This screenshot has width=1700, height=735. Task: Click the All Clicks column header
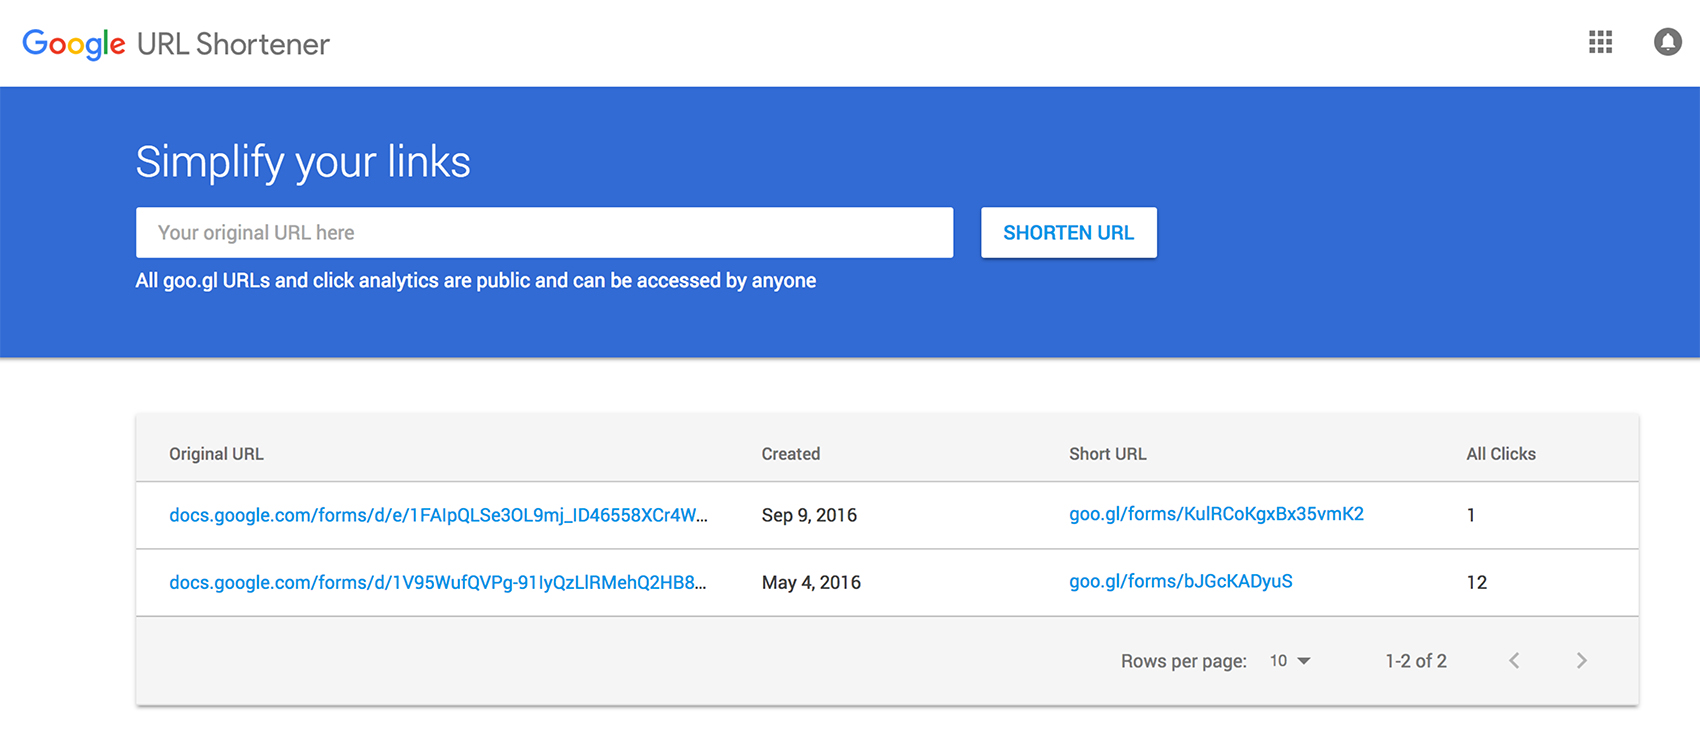[x=1501, y=454]
